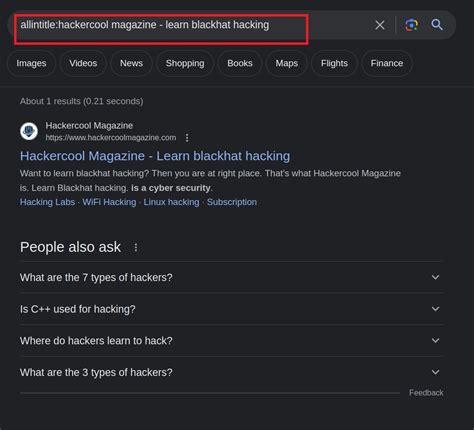Image resolution: width=474 pixels, height=430 pixels.
Task: Switch to the News tab
Action: 131,63
